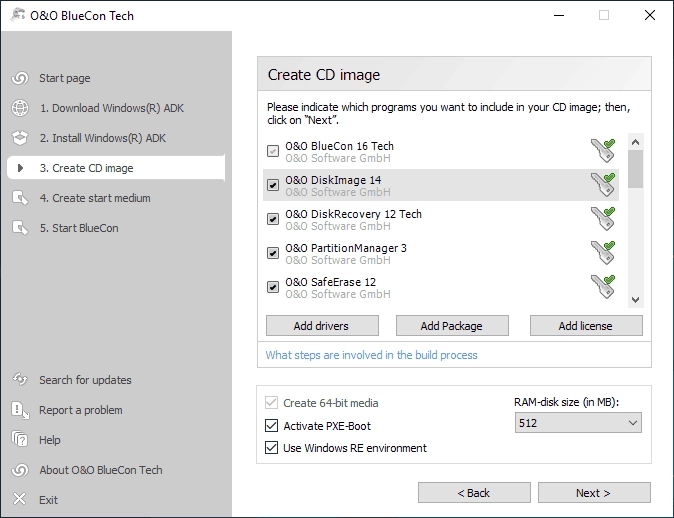Close the O&O BlueCon Tech window
The width and height of the screenshot is (674, 518).
pyautogui.click(x=650, y=15)
